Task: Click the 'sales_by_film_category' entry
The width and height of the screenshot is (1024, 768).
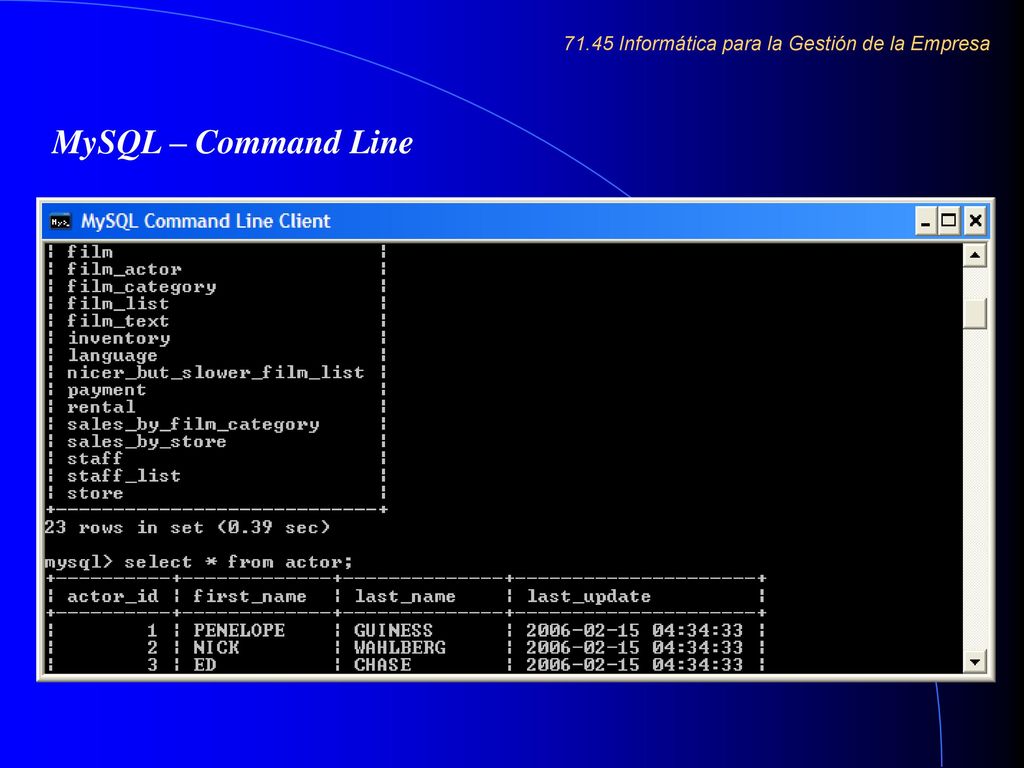Action: [x=193, y=424]
